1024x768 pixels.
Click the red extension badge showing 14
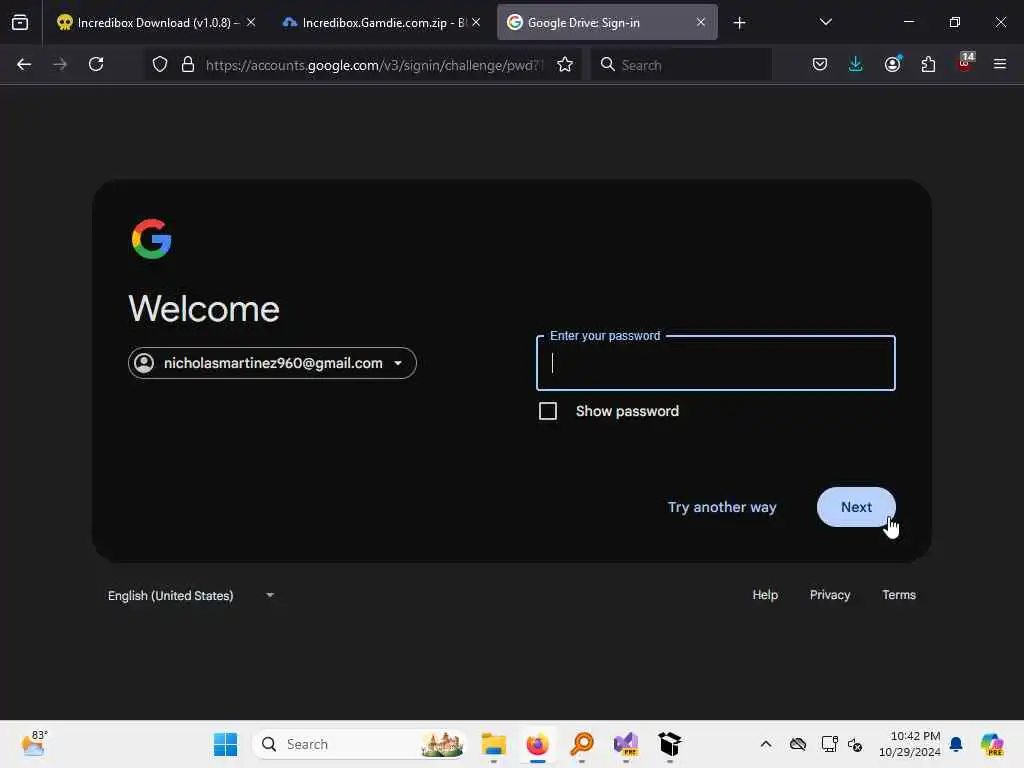click(x=965, y=63)
